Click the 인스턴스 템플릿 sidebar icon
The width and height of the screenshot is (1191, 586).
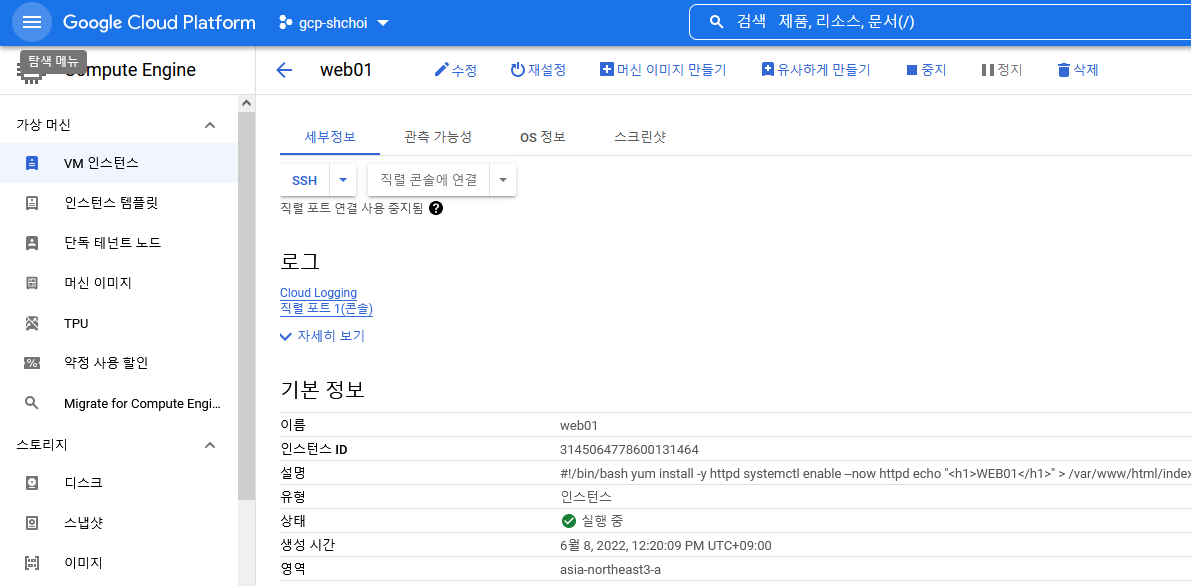(x=31, y=203)
